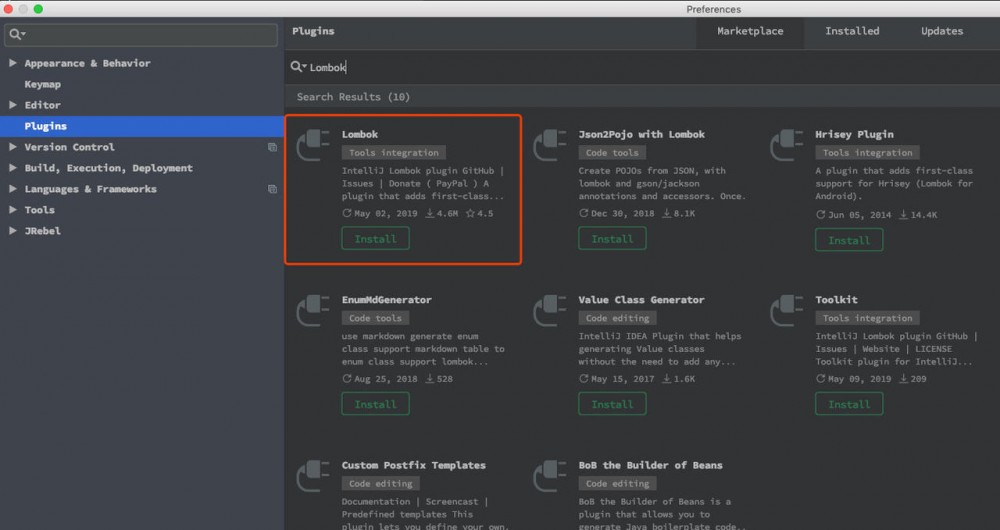The width and height of the screenshot is (1000, 530).
Task: Open the Json2Pojo with Lombok title
Action: click(642, 135)
